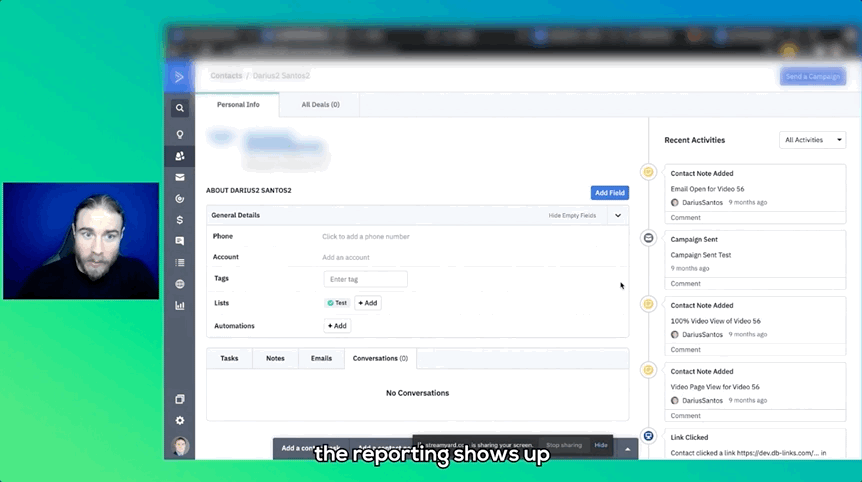The width and height of the screenshot is (862, 482).
Task: Click the Test list tag
Action: (x=337, y=303)
